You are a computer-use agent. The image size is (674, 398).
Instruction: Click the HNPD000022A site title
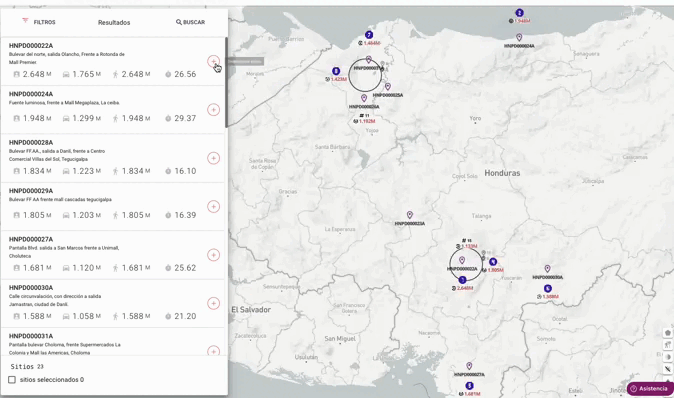coord(31,46)
